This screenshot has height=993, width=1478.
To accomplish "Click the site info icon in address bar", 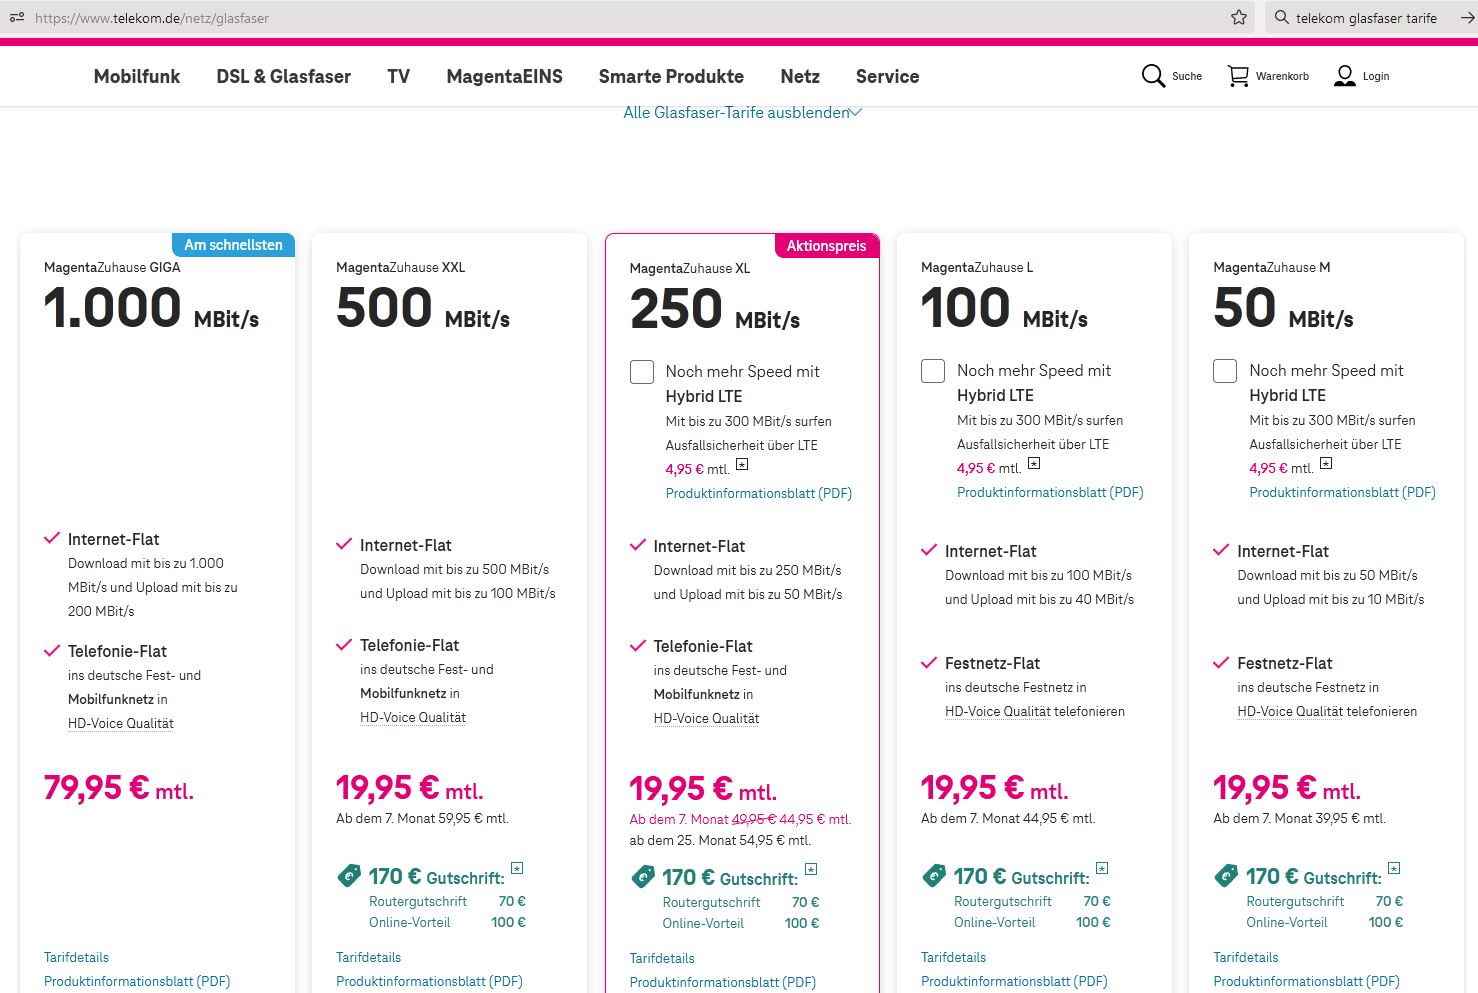I will pyautogui.click(x=16, y=17).
